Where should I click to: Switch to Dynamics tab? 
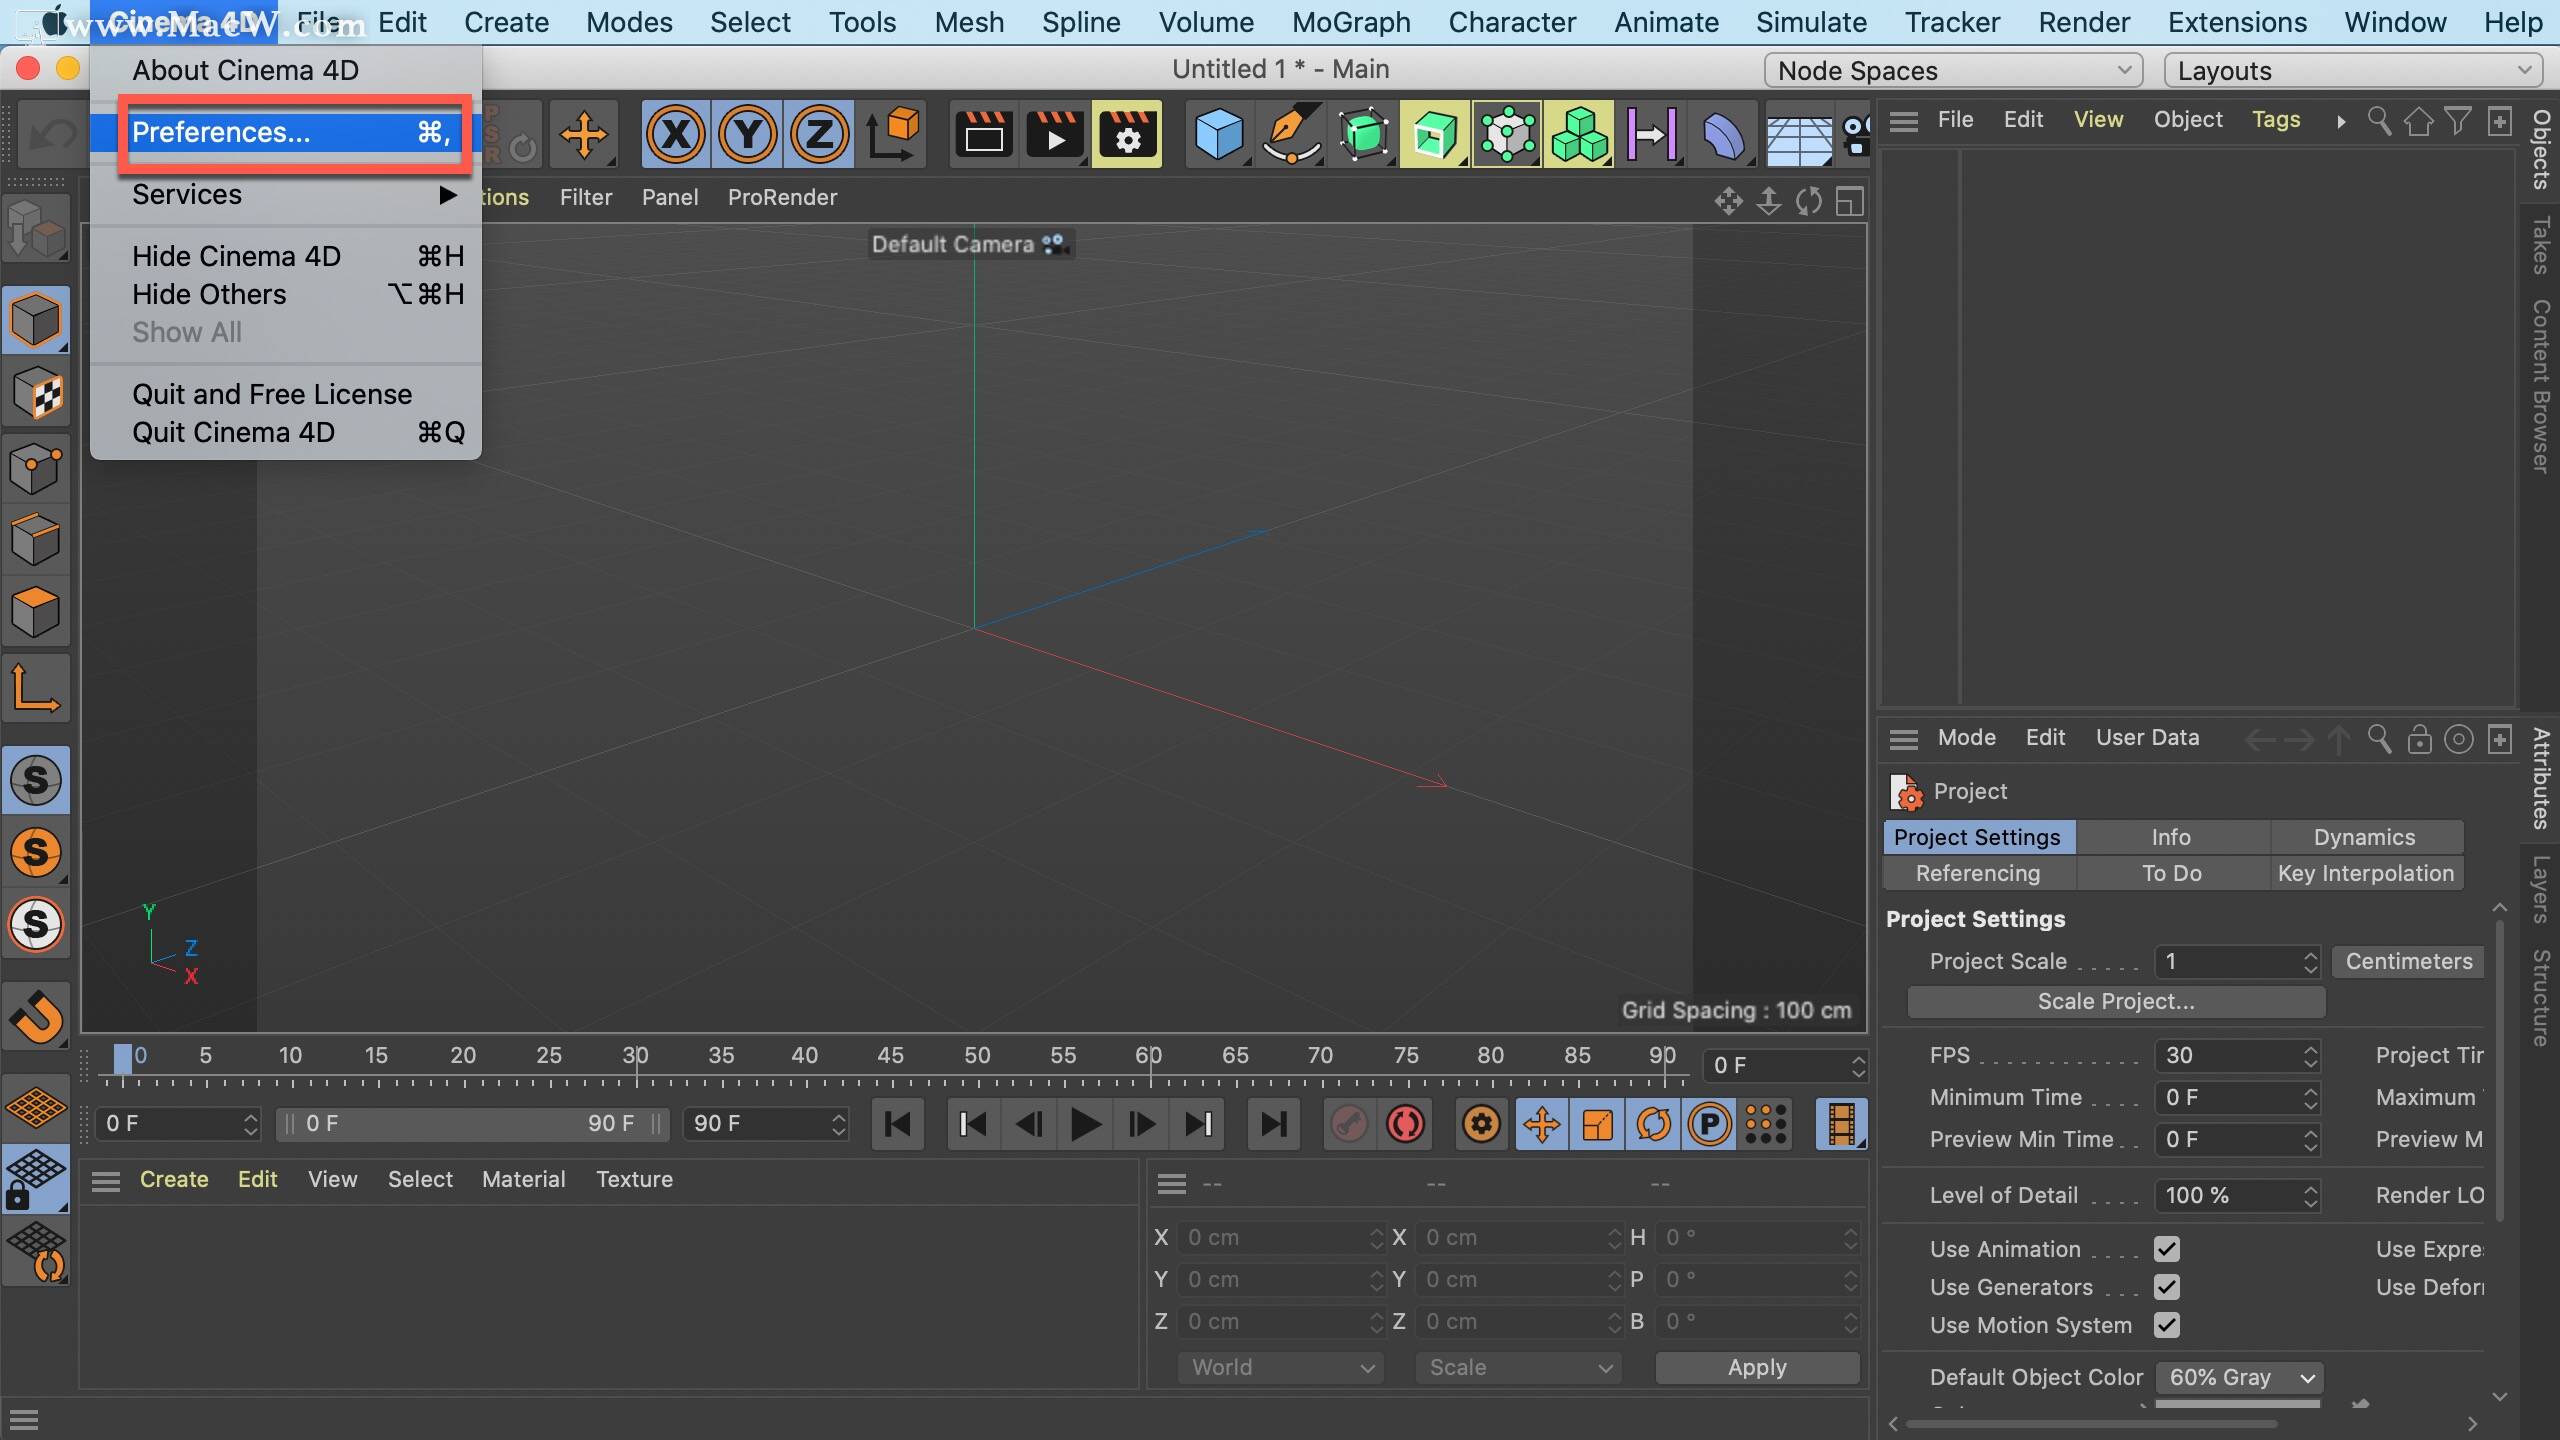[2365, 837]
